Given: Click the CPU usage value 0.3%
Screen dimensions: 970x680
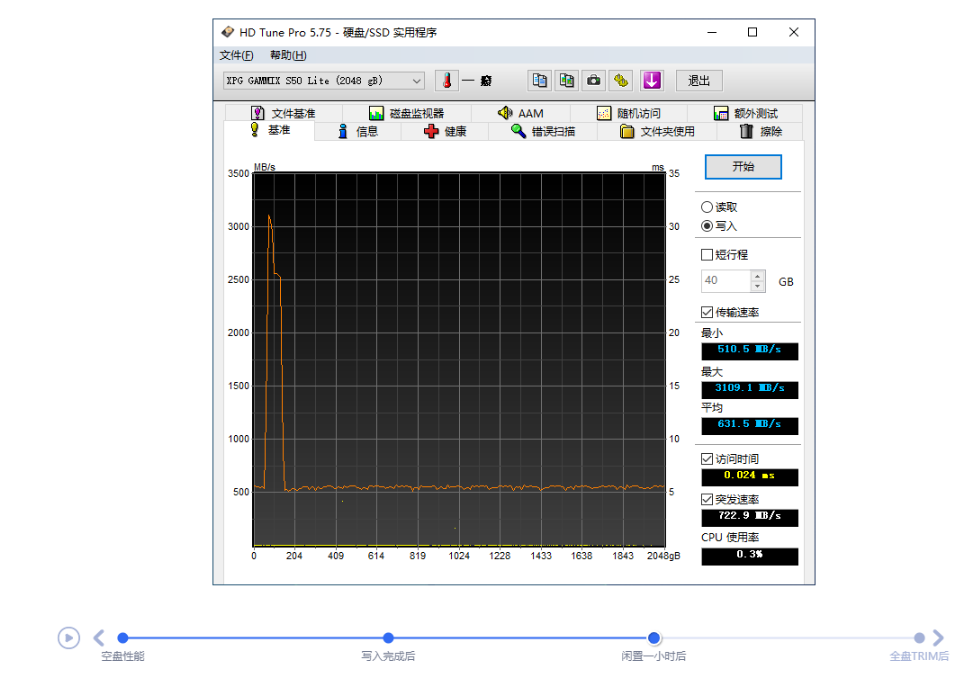Looking at the screenshot, I should tap(749, 556).
